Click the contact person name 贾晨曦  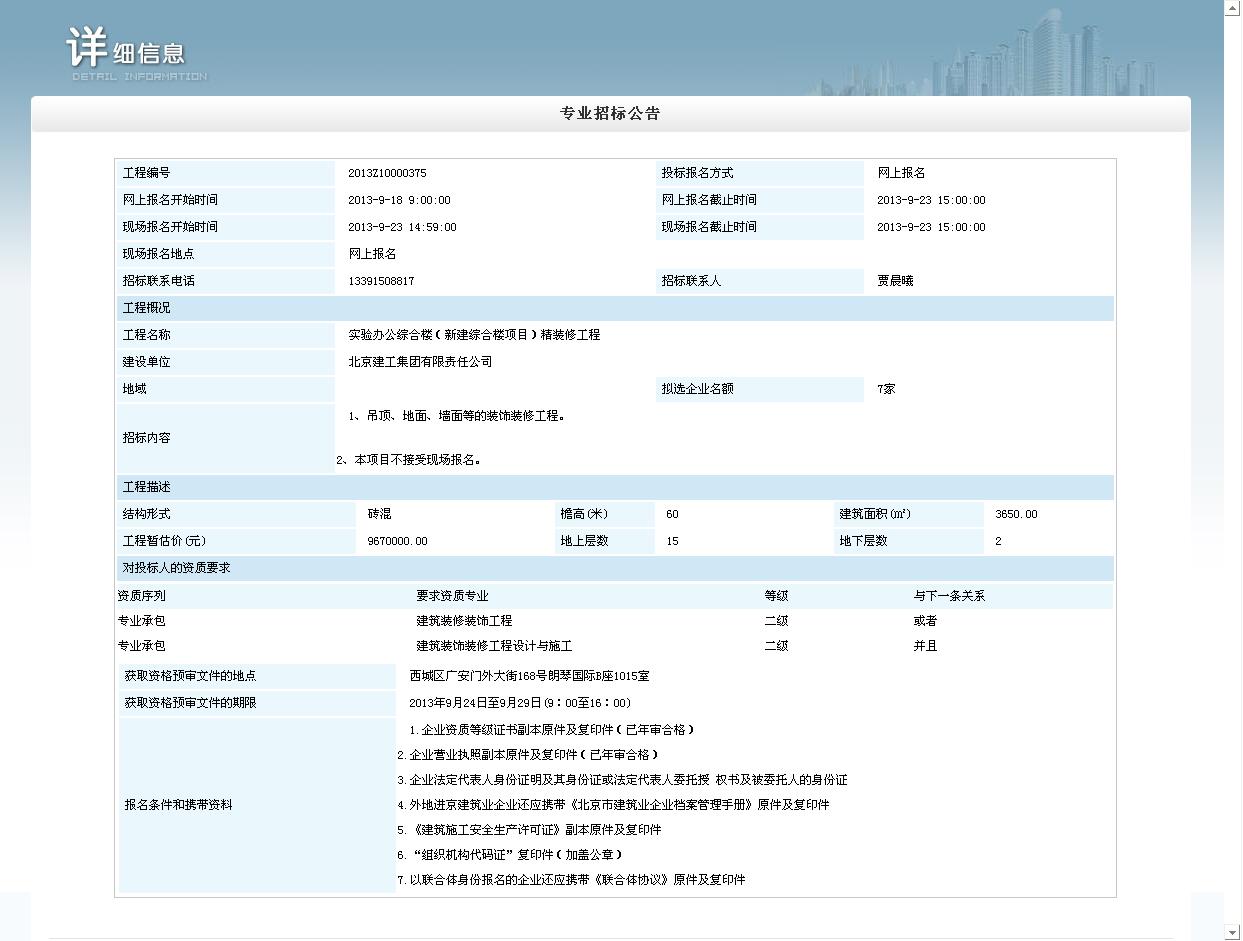895,281
